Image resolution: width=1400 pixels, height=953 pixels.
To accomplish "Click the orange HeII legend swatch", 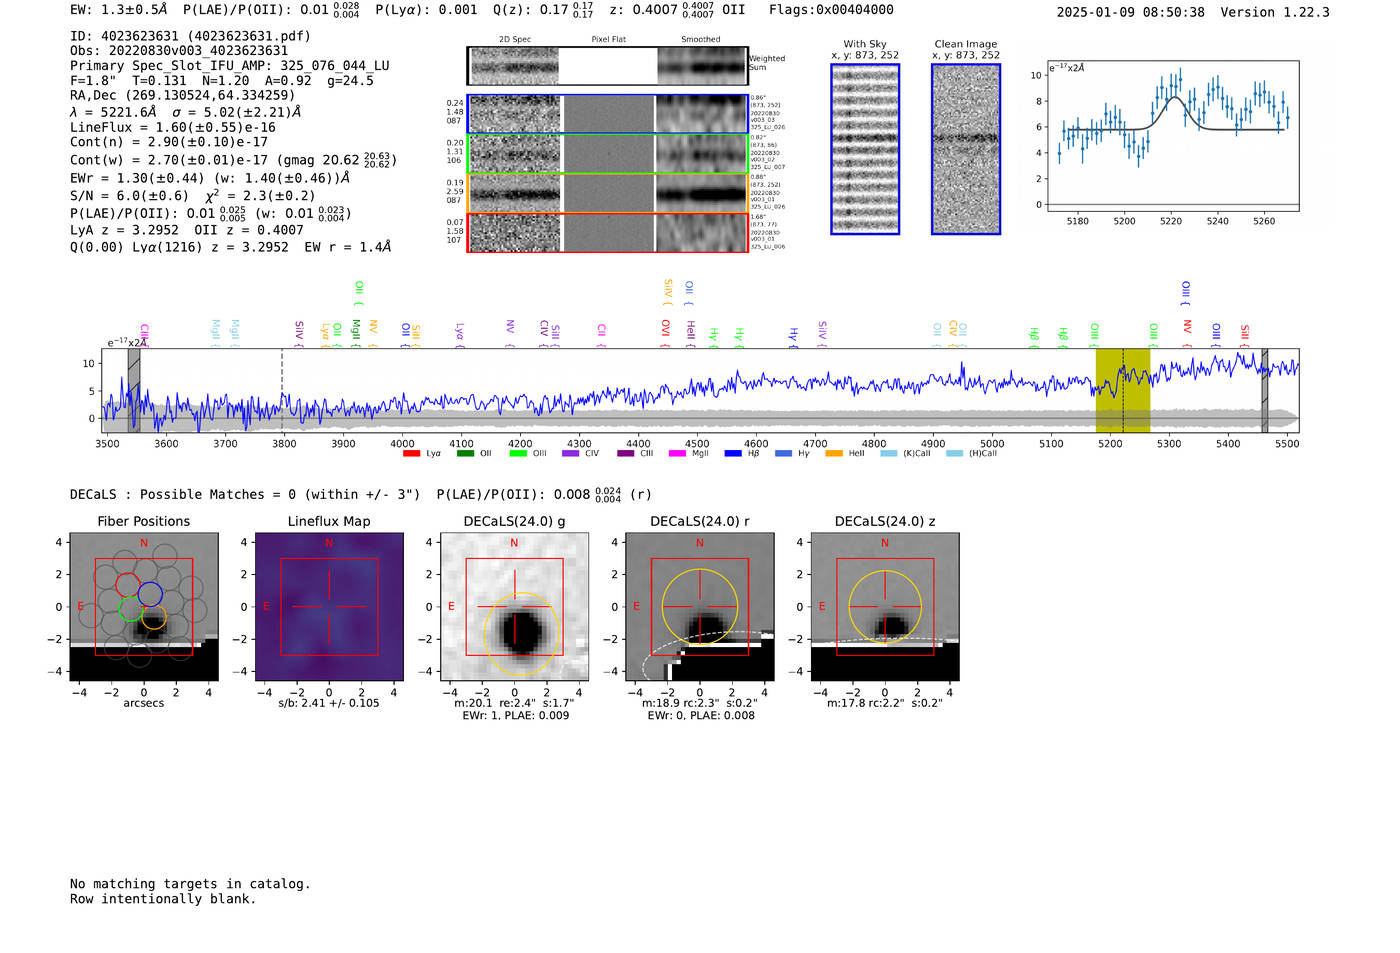I will pyautogui.click(x=834, y=453).
